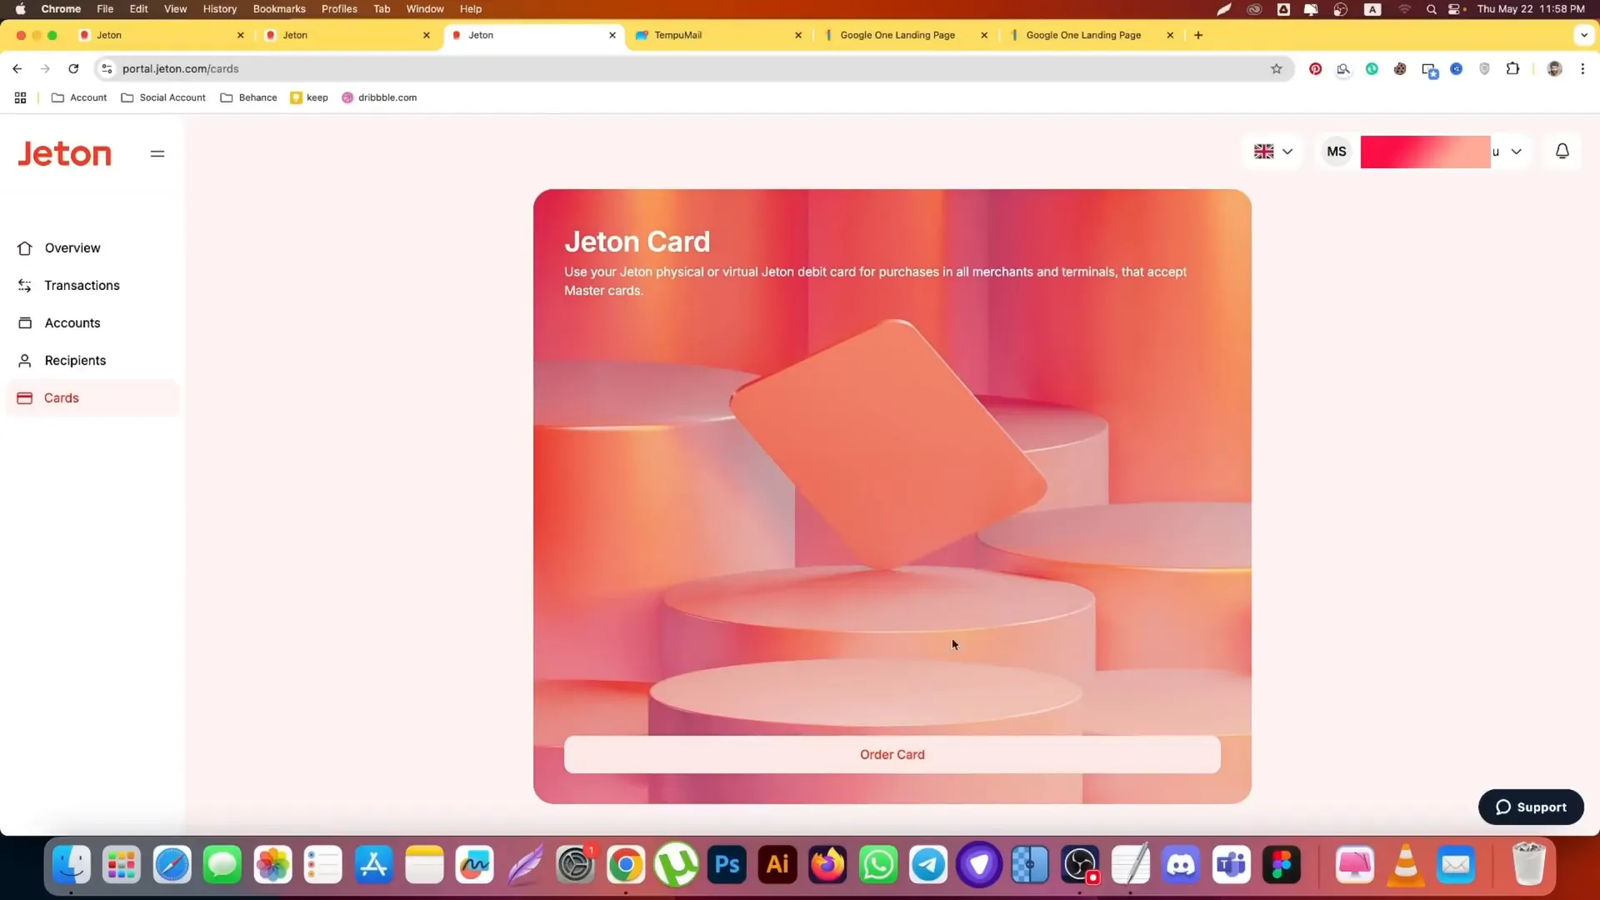Open Safari from the dock
Image resolution: width=1600 pixels, height=900 pixels.
tap(172, 865)
